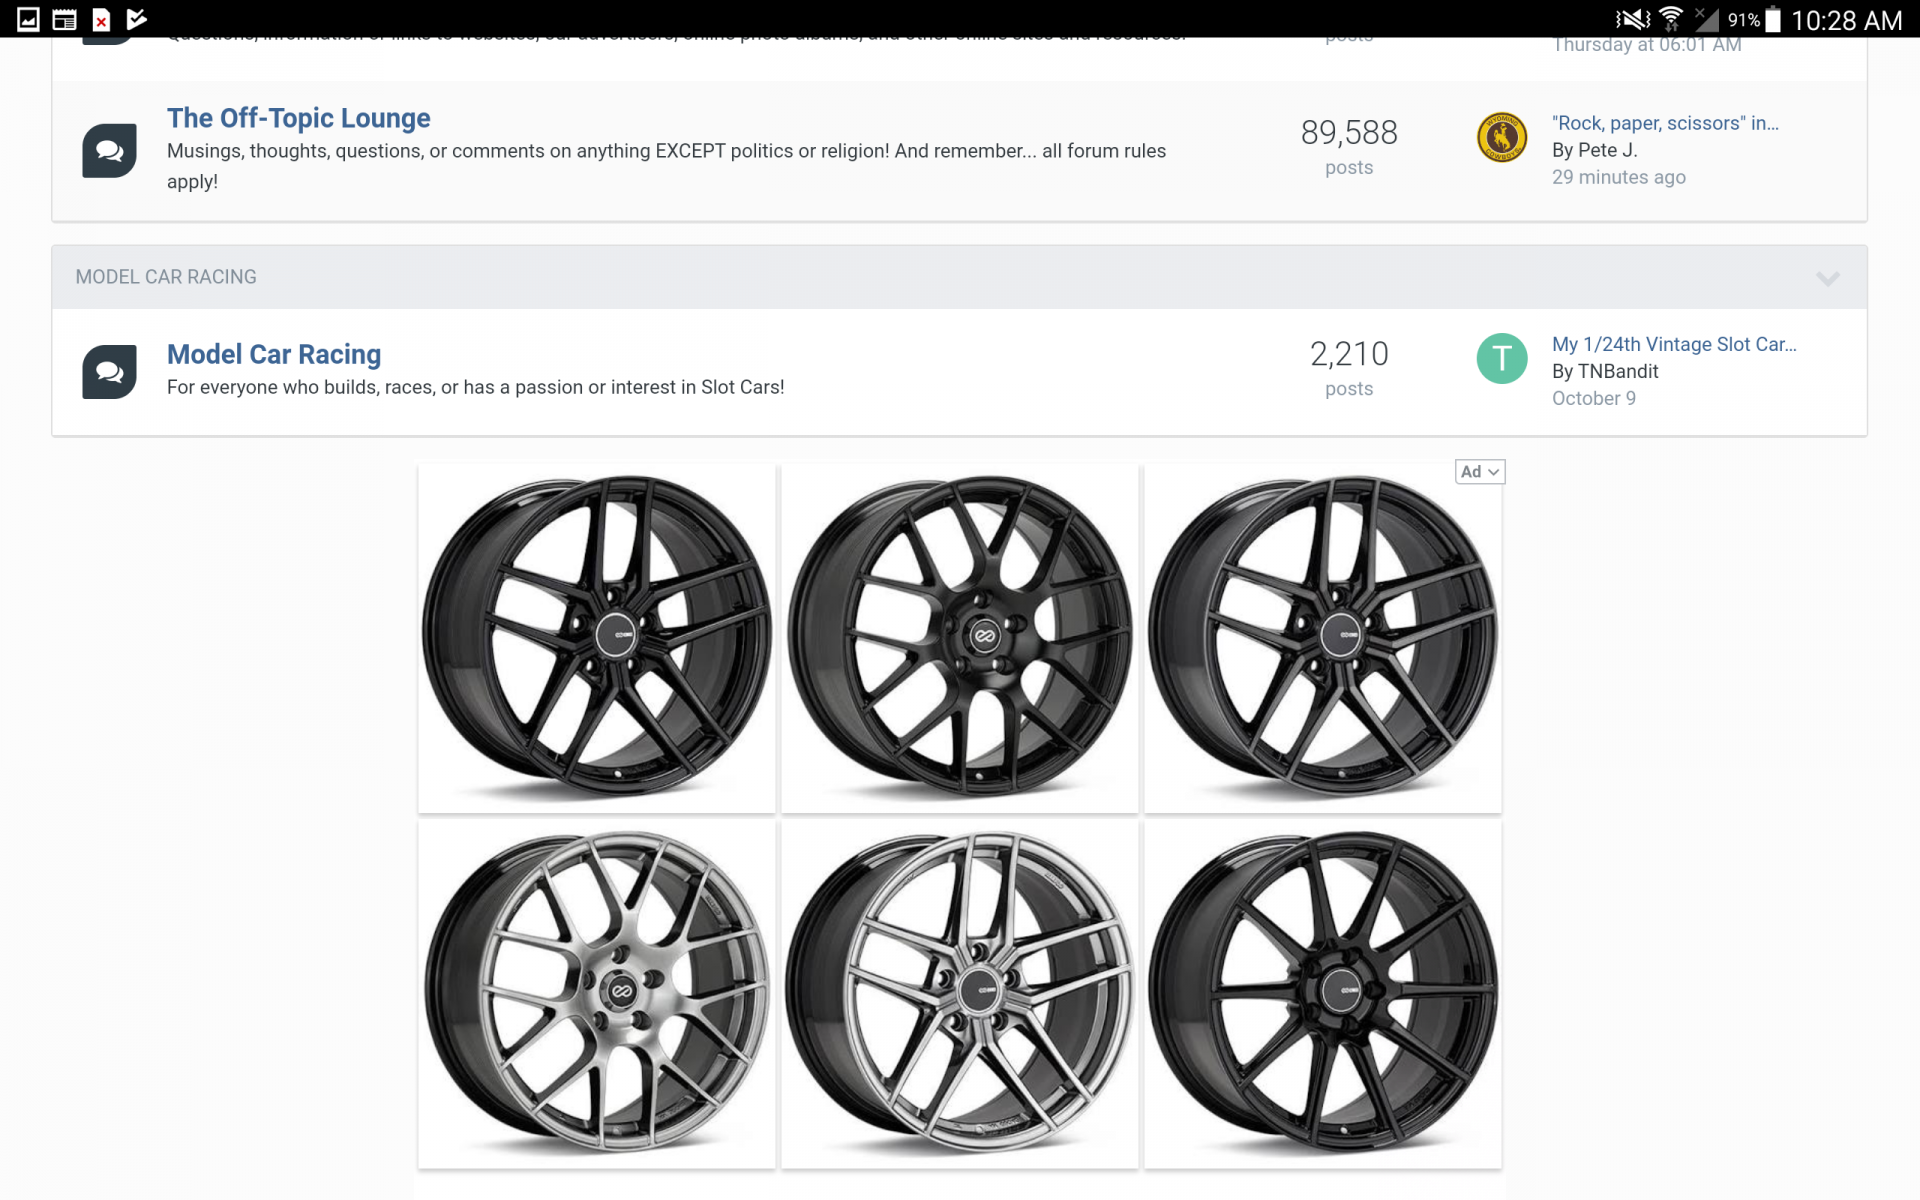
Task: Tap the clock showing 10:28 AM
Action: pyautogui.click(x=1848, y=20)
